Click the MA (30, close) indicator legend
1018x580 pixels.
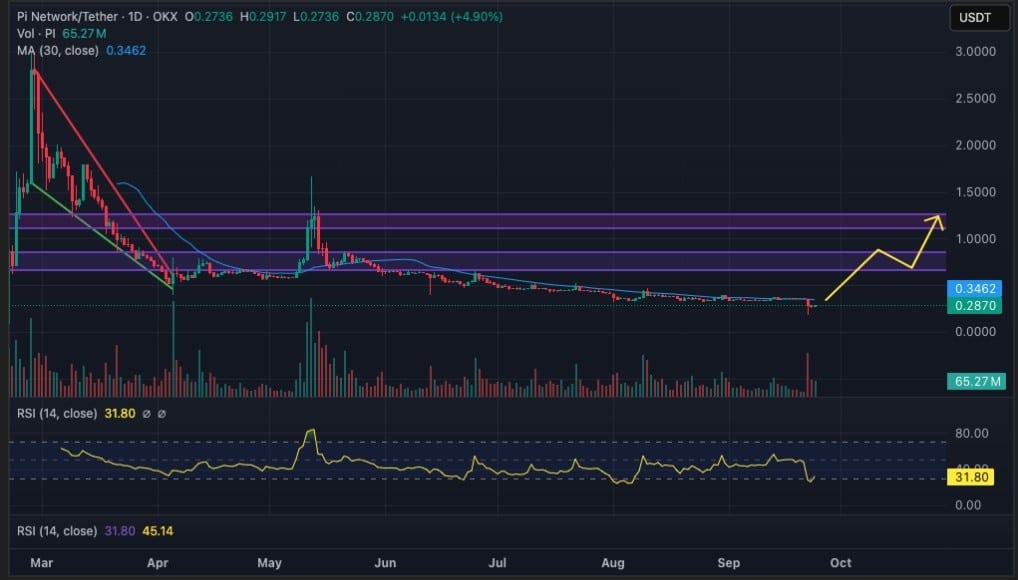[58, 51]
